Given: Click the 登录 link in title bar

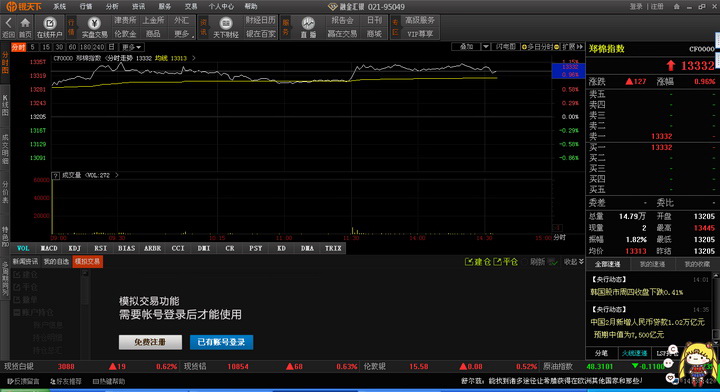Looking at the screenshot, I should point(636,6).
